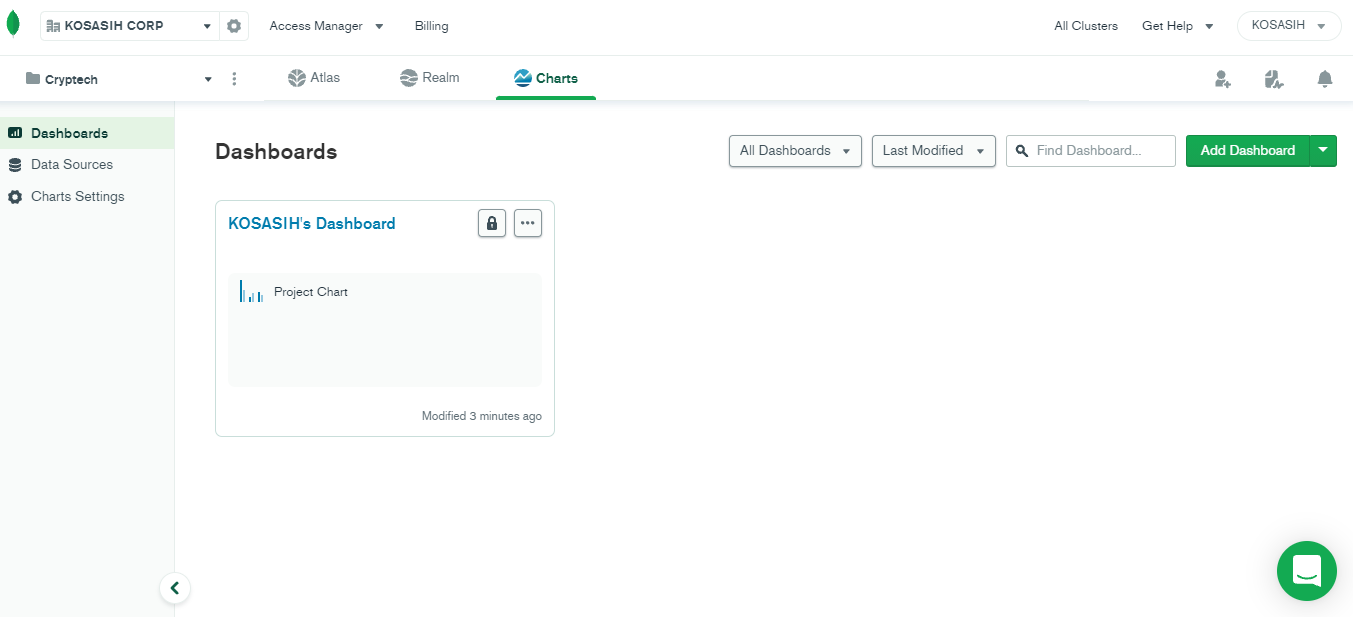Click the Add Dashboard button
Image resolution: width=1353 pixels, height=617 pixels.
(1248, 151)
